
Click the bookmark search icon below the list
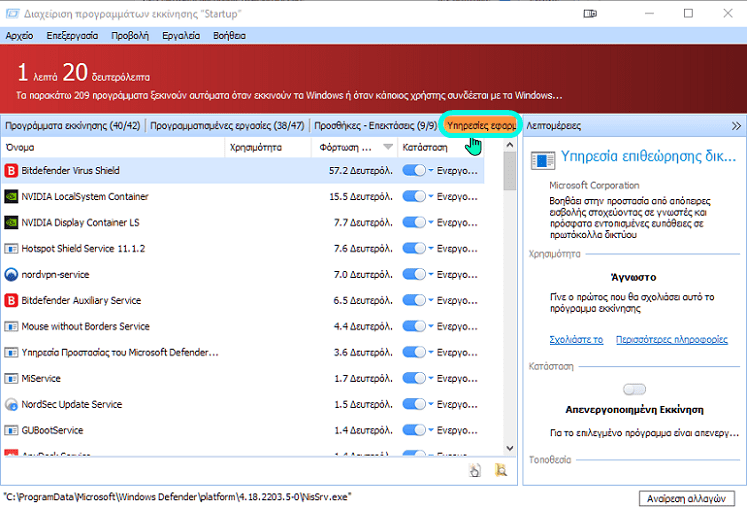(501, 470)
